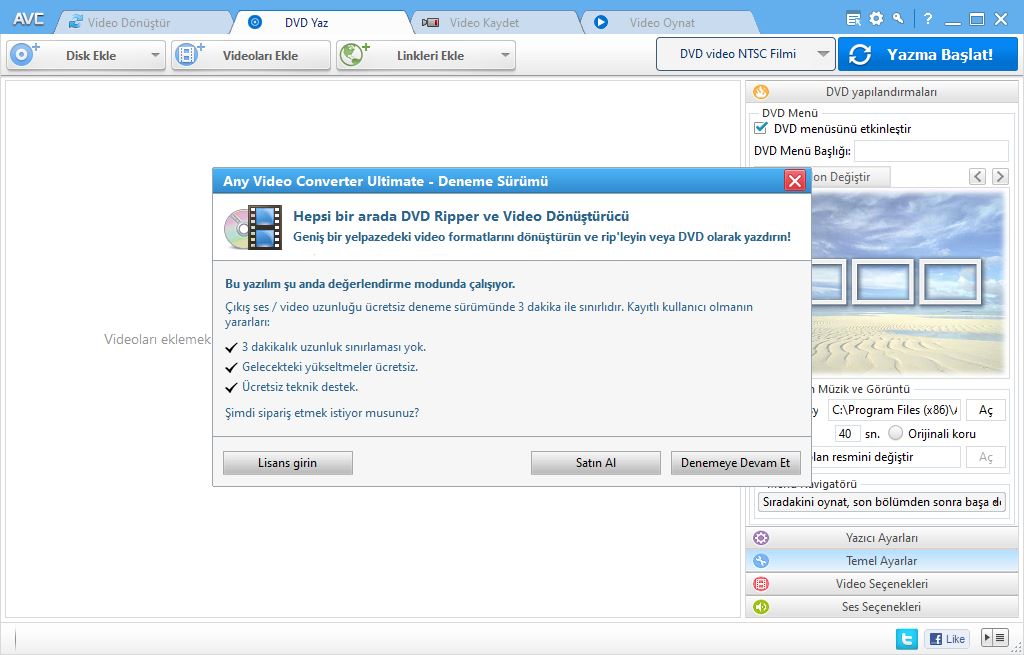
Task: Click the Facebook Like button
Action: [947, 639]
